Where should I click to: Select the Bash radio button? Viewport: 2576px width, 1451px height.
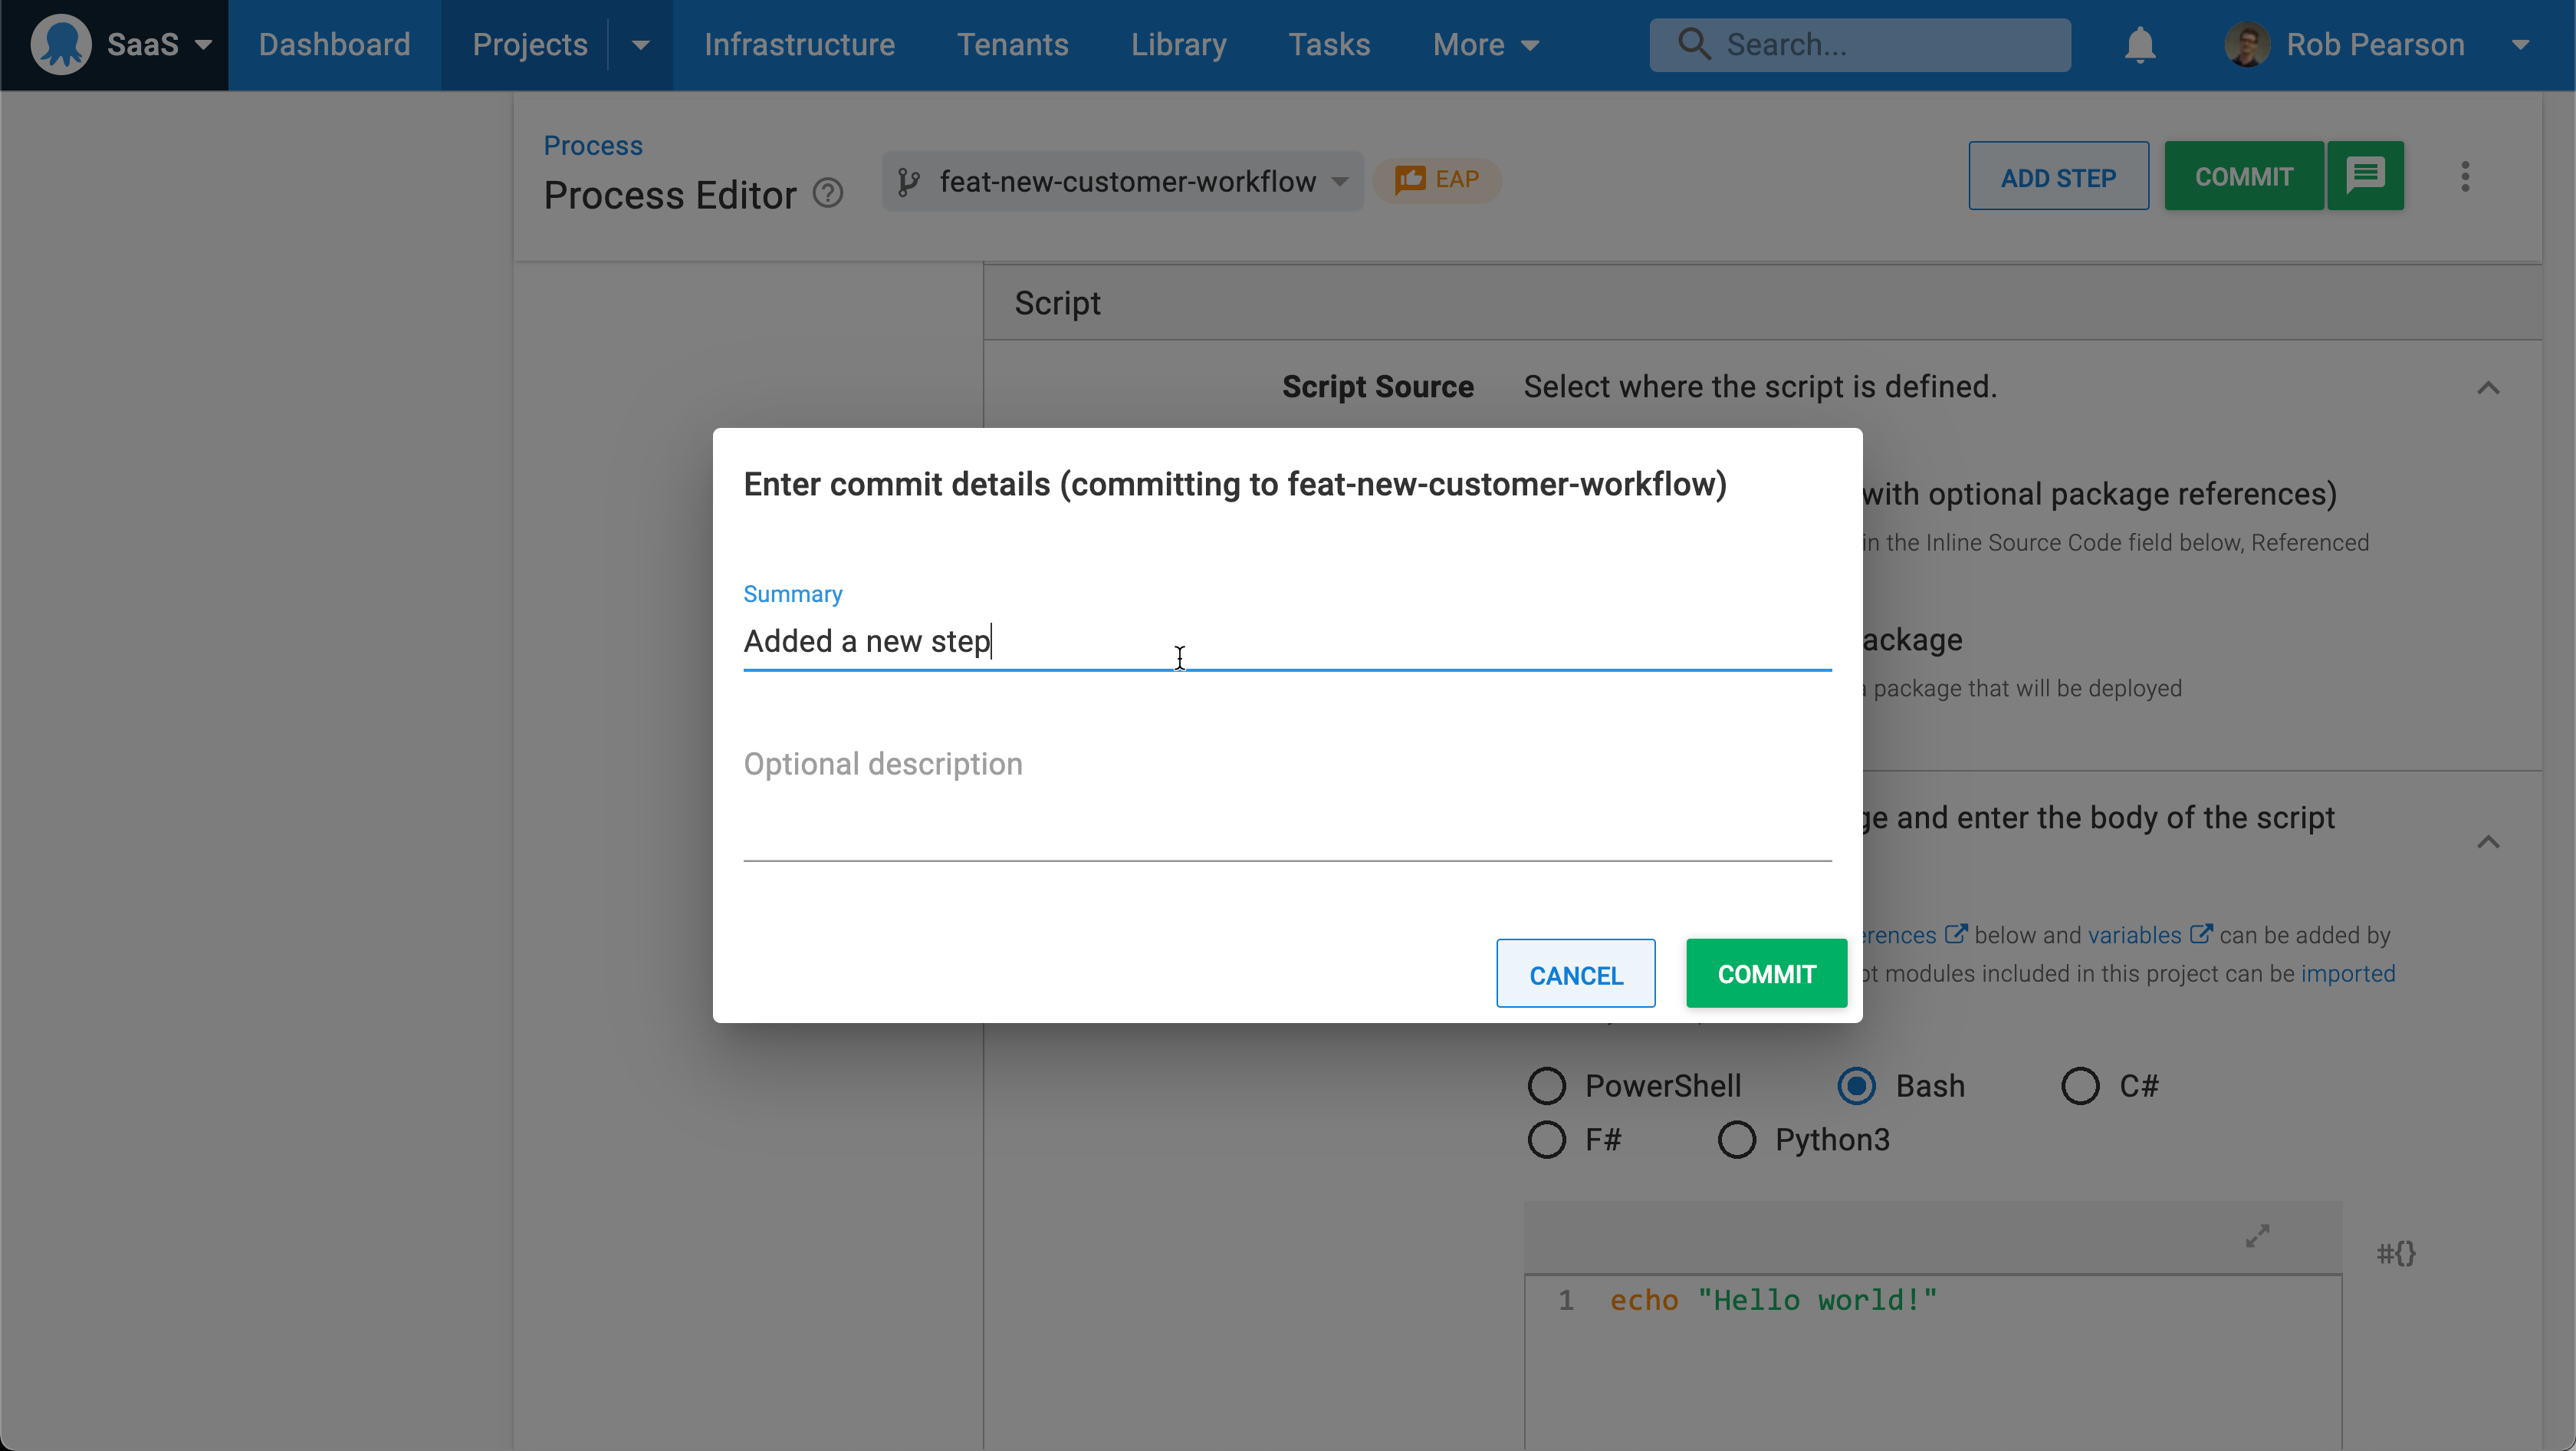click(x=1858, y=1084)
